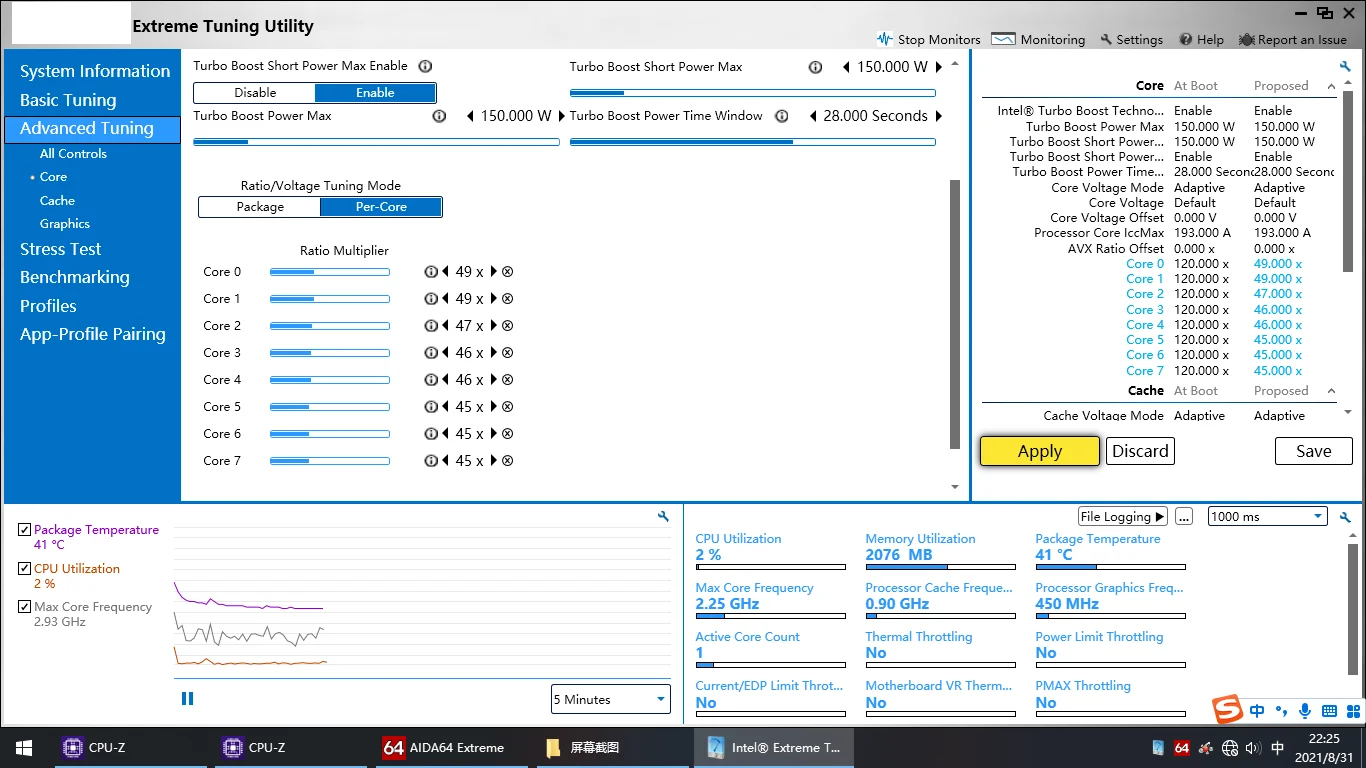The image size is (1366, 768).
Task: Click the Turbo Boost Power Time Window slider
Action: tap(753, 142)
